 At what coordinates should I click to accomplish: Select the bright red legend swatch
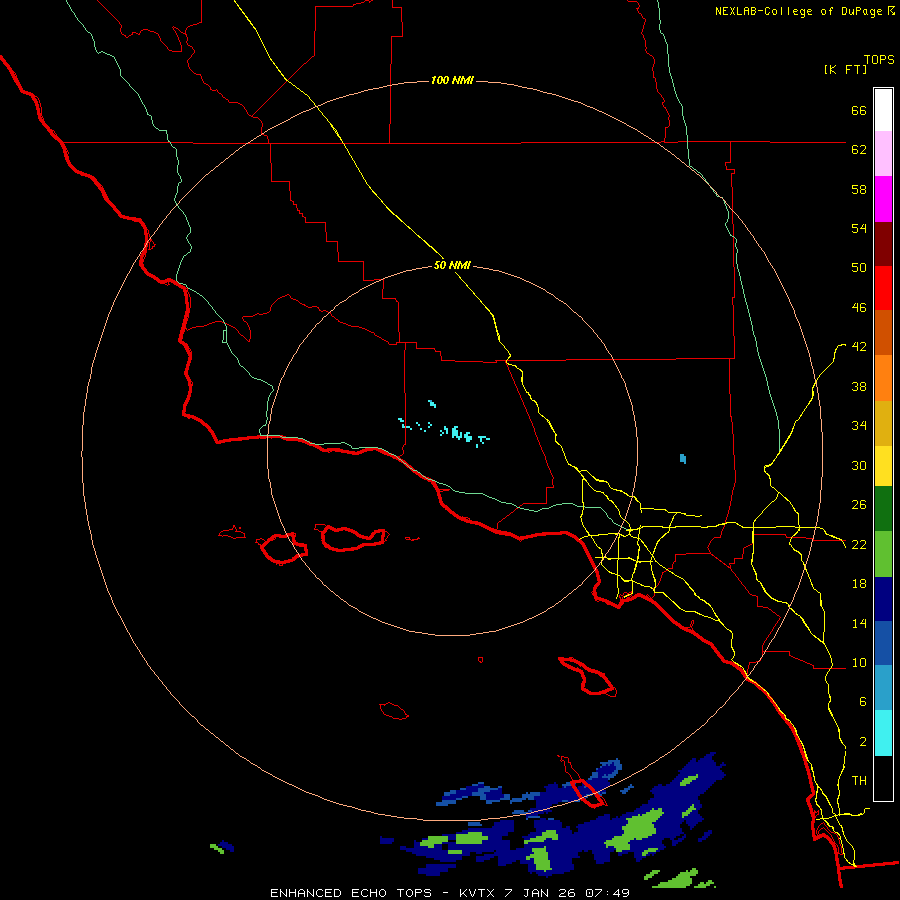[883, 288]
